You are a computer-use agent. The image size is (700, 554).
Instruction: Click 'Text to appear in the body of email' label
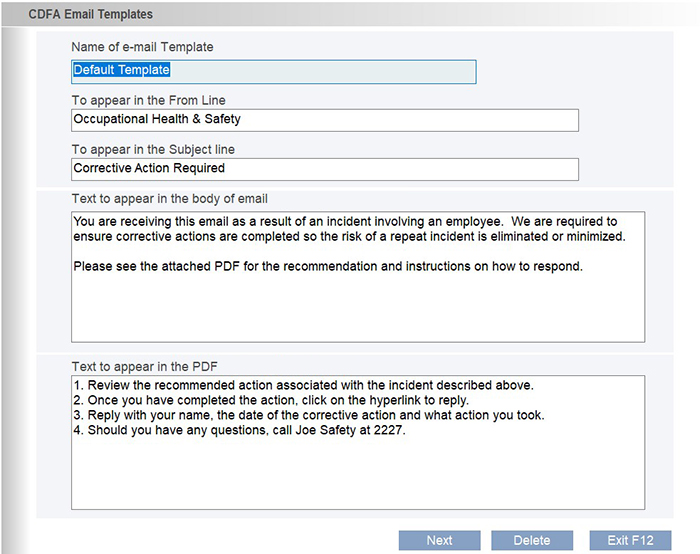click(x=170, y=198)
